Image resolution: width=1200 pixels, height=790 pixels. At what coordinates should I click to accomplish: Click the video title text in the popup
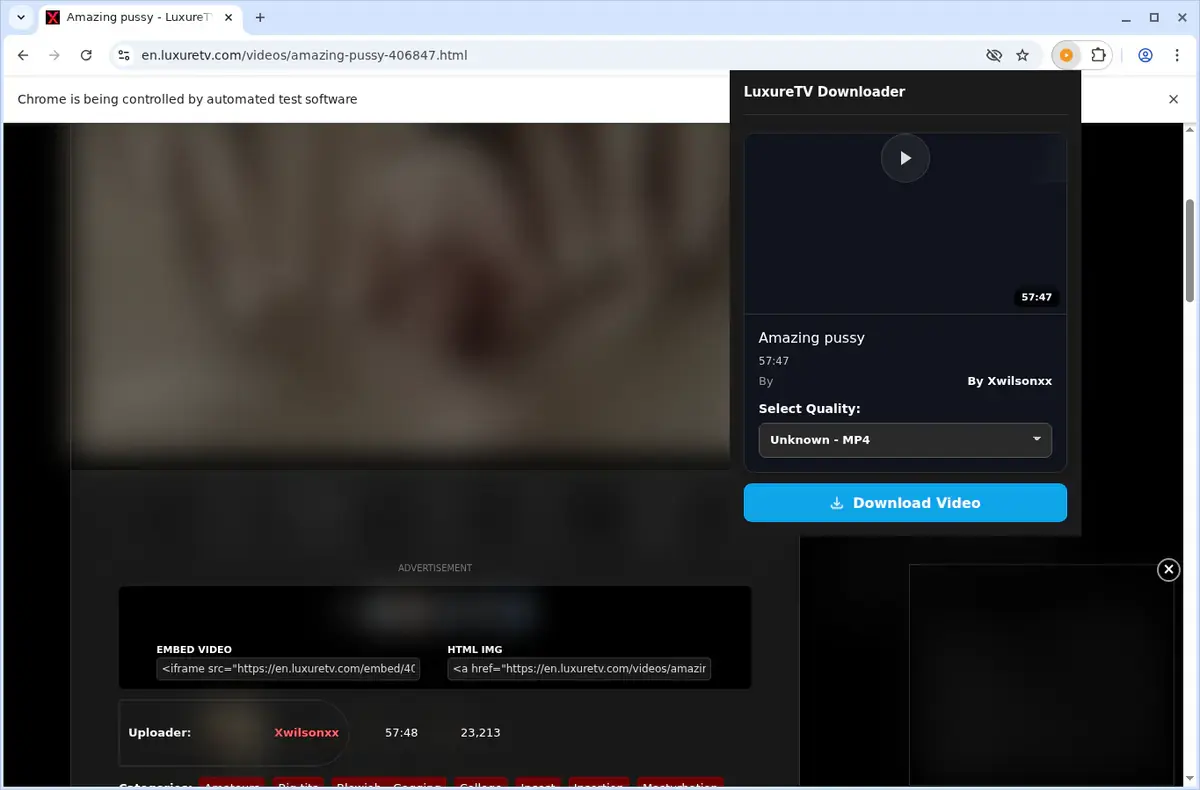811,338
